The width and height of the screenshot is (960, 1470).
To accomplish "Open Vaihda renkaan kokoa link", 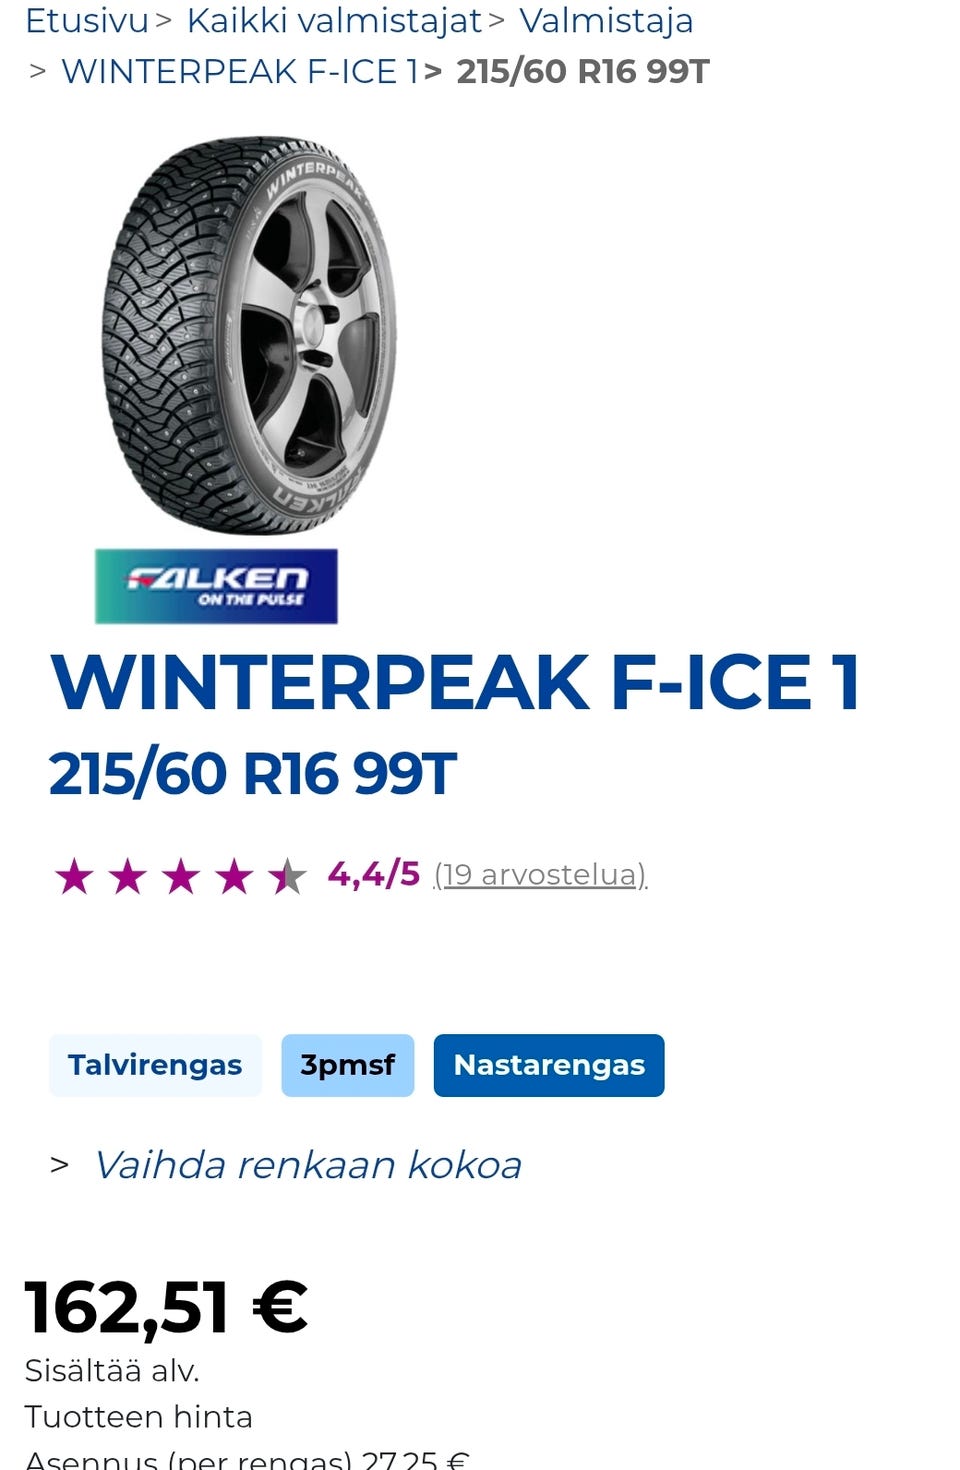I will click(x=307, y=1165).
